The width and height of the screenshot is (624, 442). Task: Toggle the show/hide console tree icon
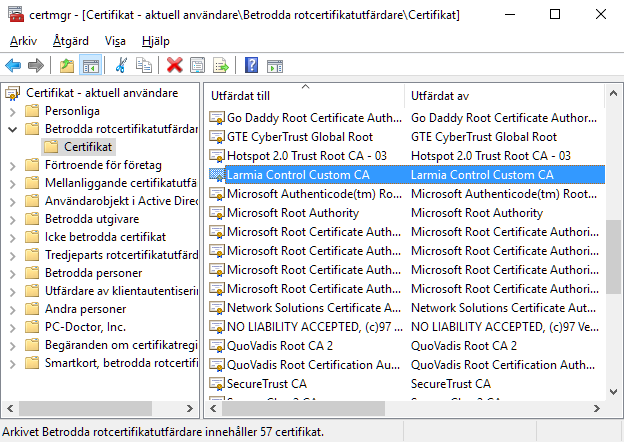pyautogui.click(x=90, y=65)
